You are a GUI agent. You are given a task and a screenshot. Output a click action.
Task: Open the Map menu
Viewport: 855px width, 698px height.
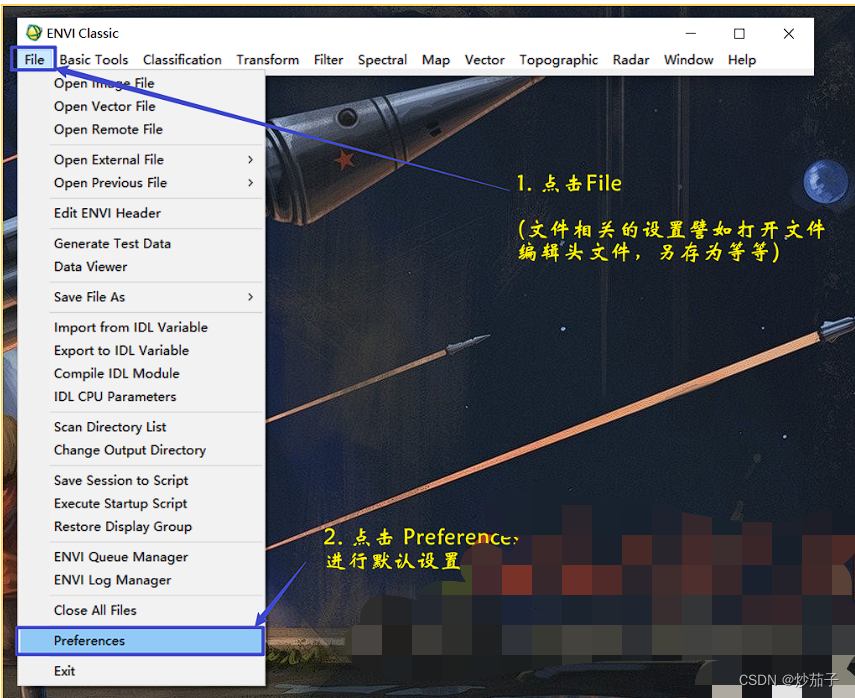click(x=436, y=59)
